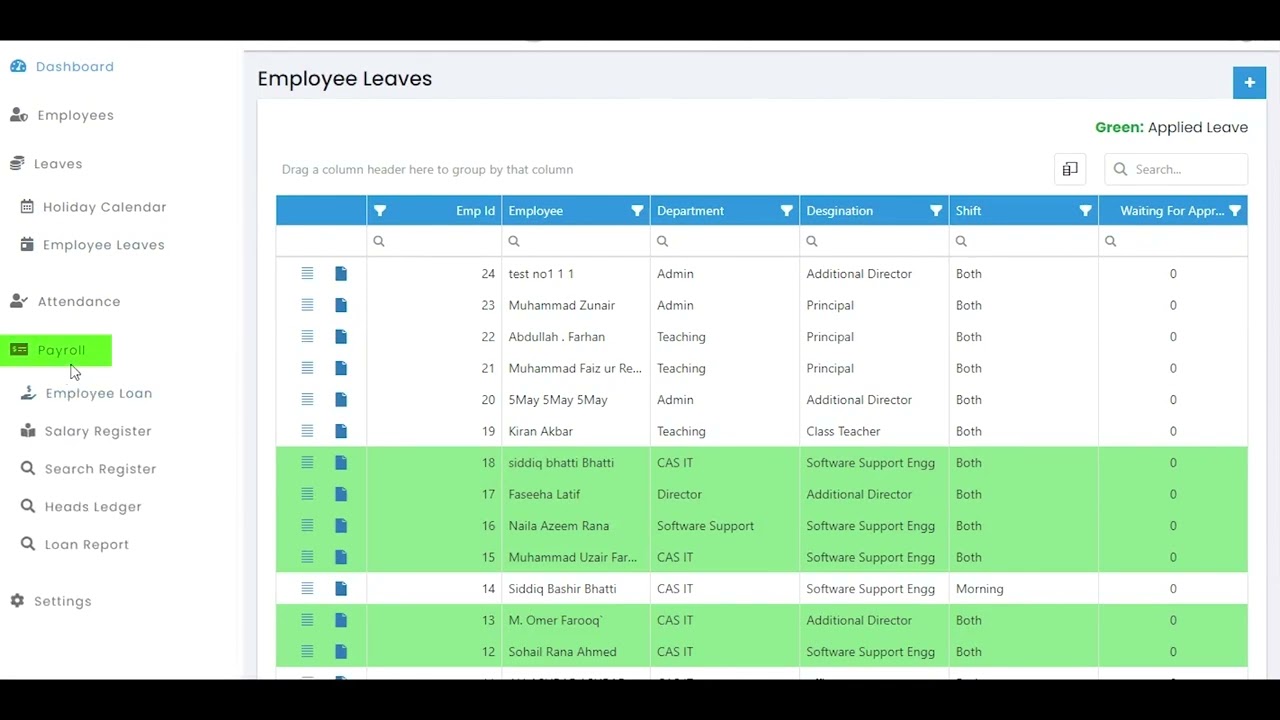This screenshot has width=1280, height=720.
Task: Open the Holiday Calendar page
Action: (x=94, y=207)
